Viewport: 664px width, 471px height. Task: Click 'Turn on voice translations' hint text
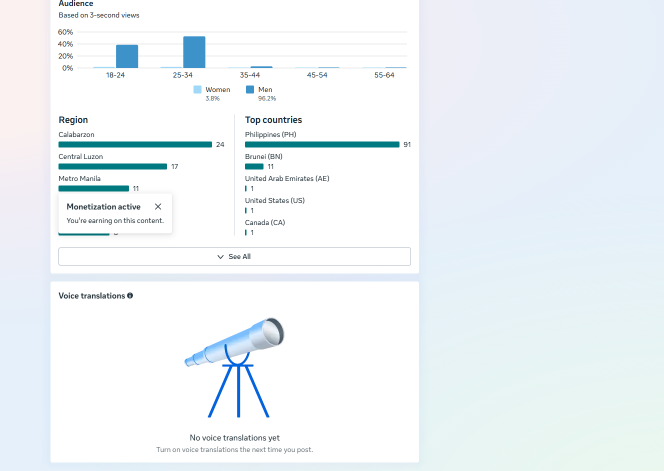click(x=234, y=449)
